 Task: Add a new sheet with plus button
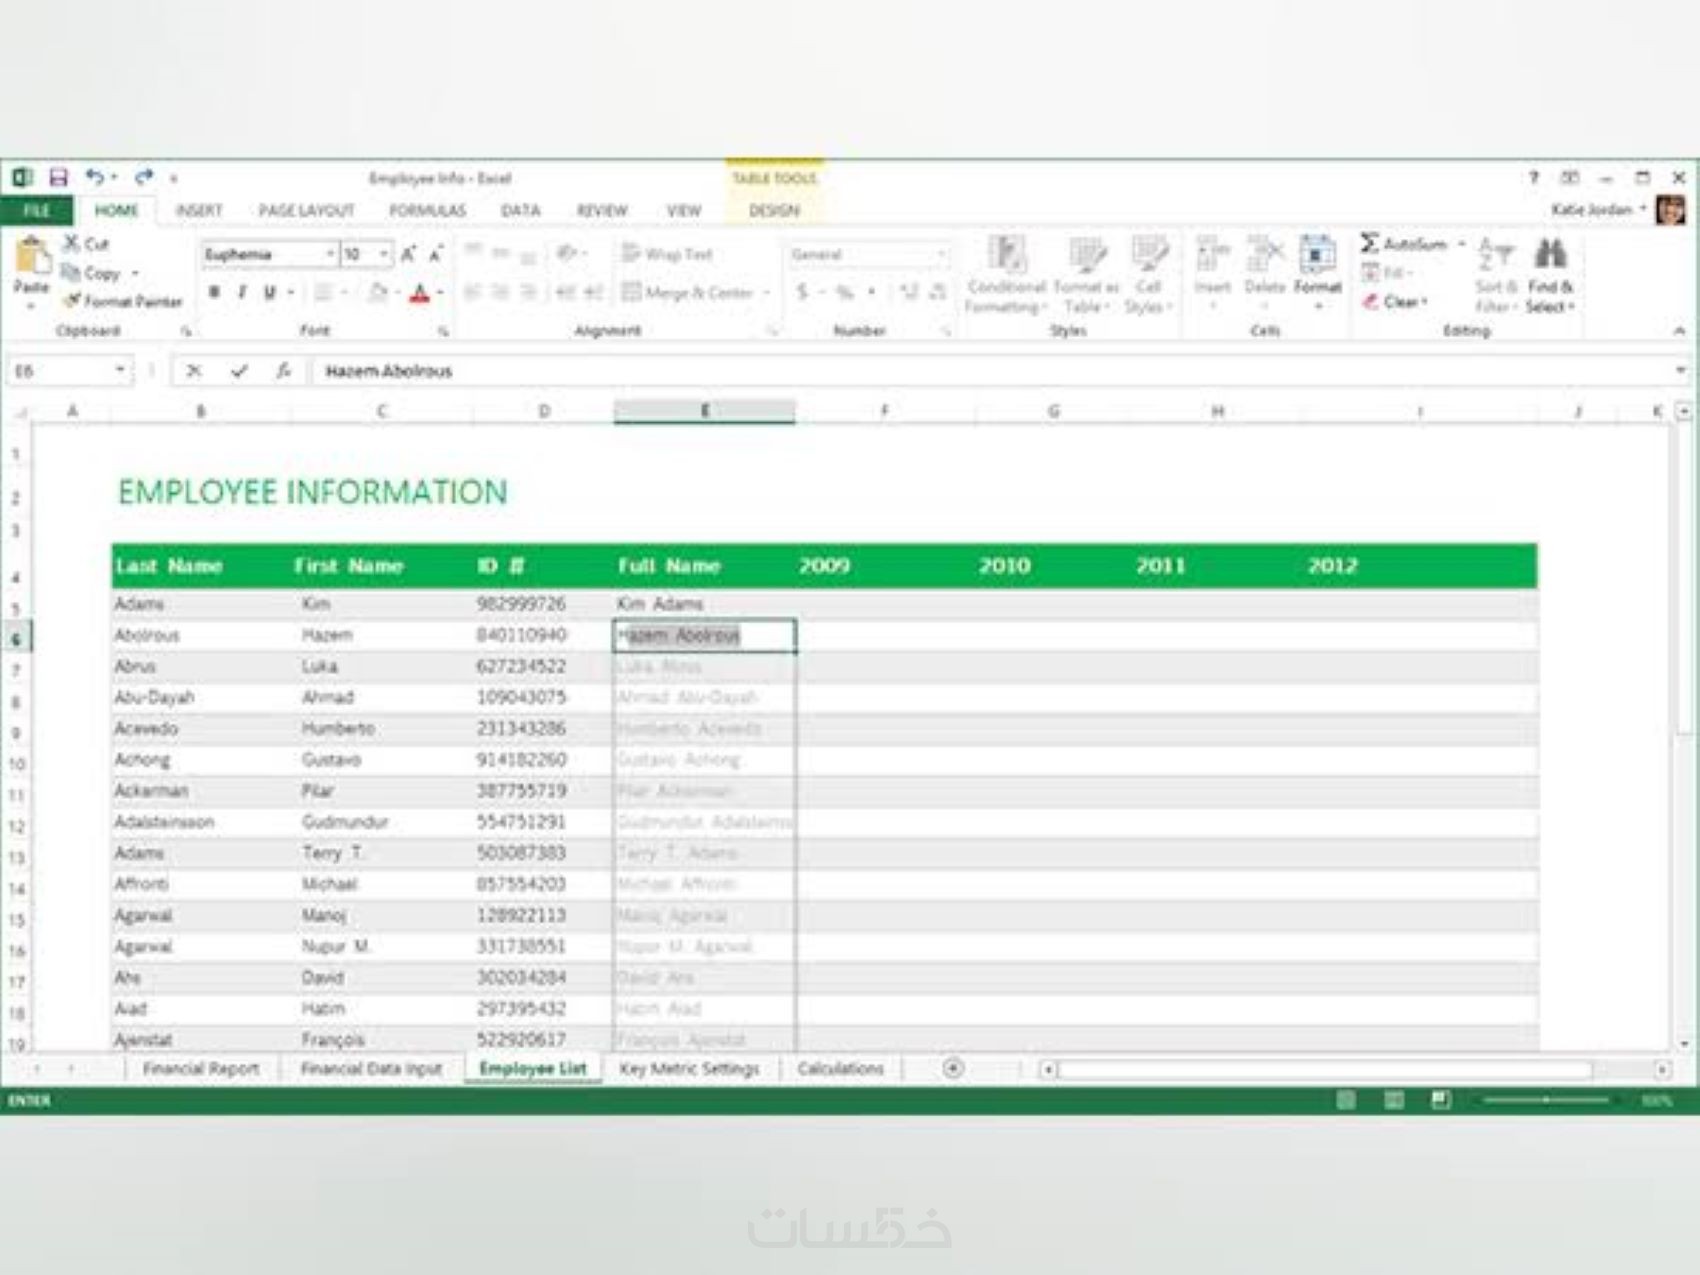pos(953,1068)
